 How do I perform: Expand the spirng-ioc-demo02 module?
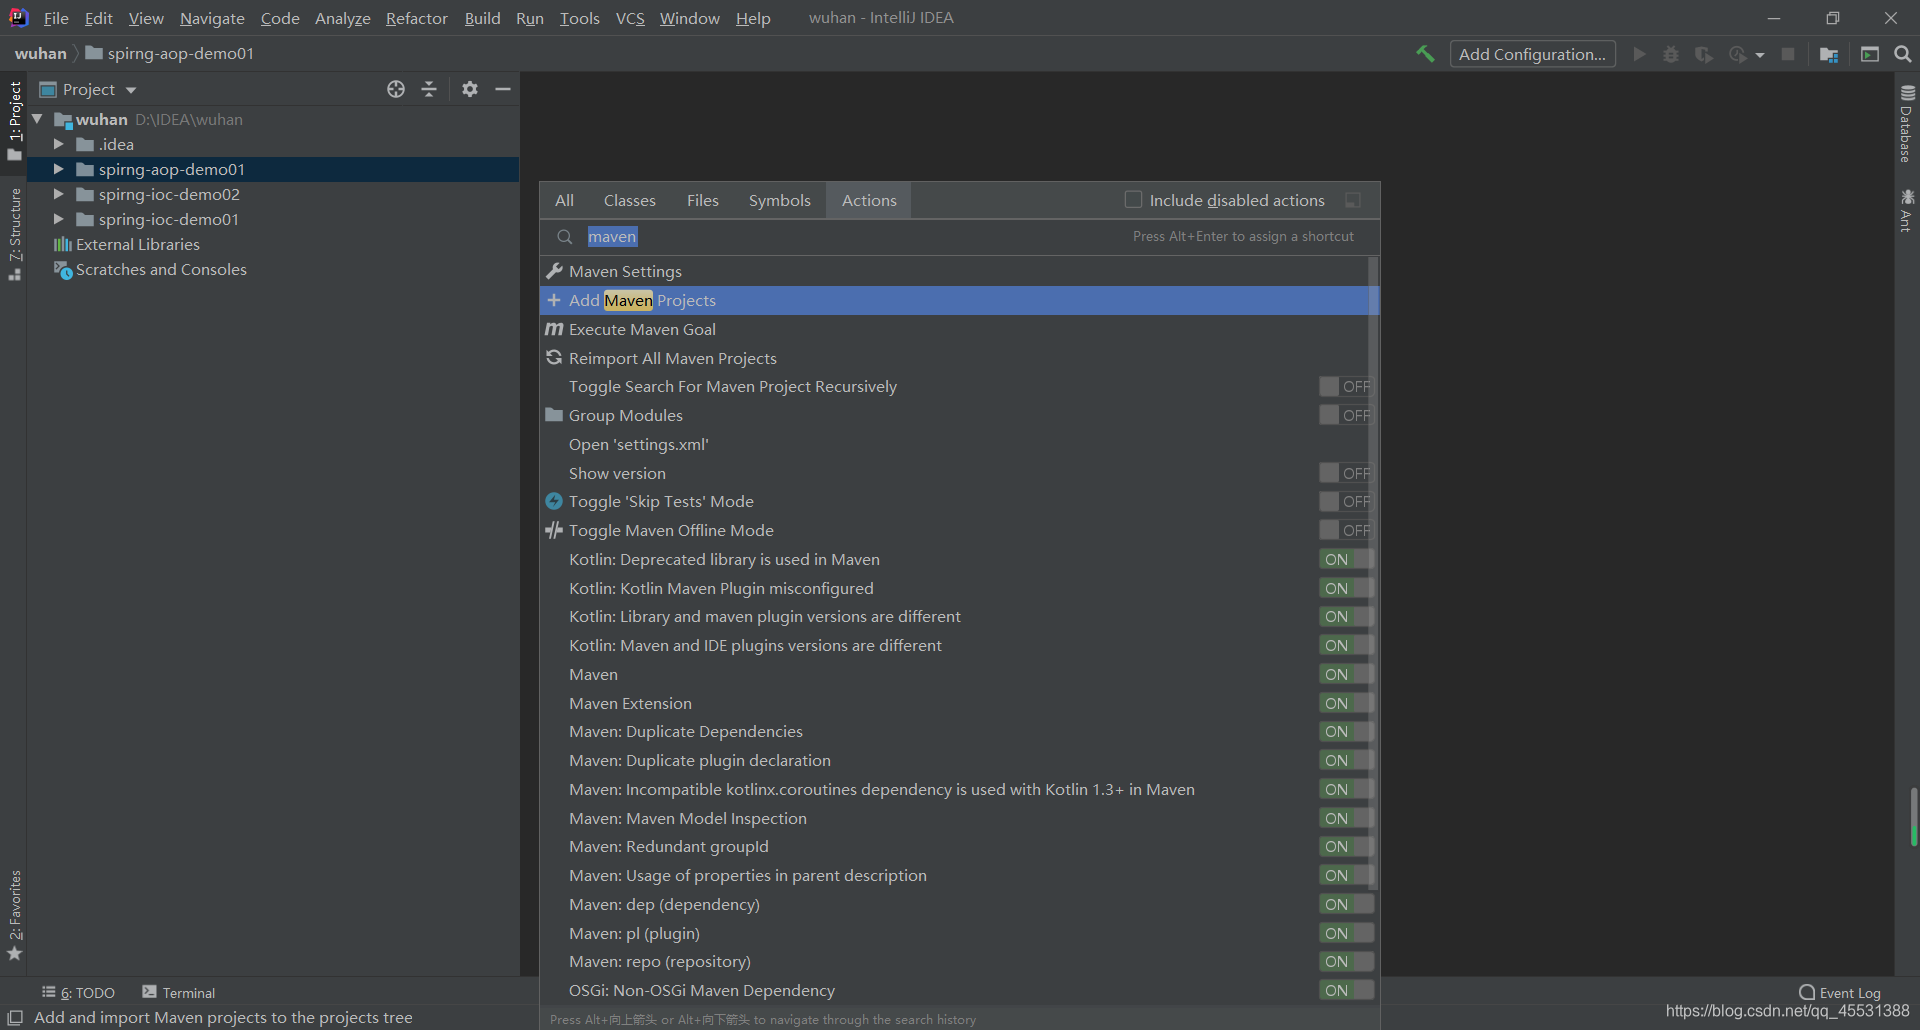coord(59,194)
